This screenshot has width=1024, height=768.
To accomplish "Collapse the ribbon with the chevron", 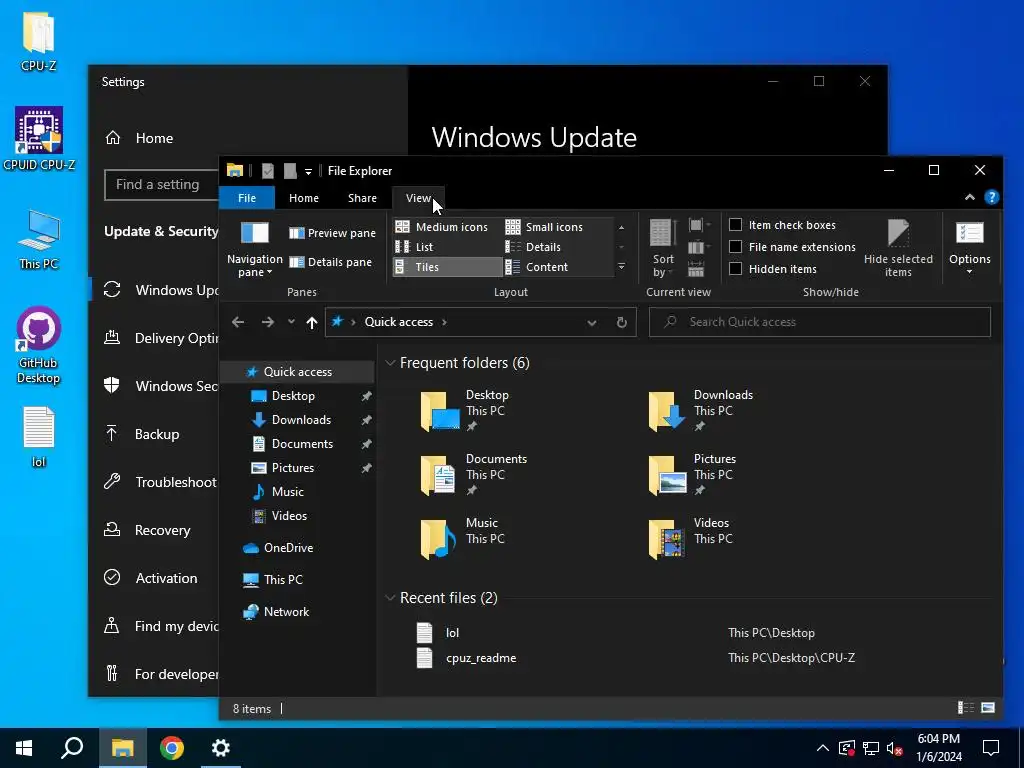I will (x=970, y=197).
